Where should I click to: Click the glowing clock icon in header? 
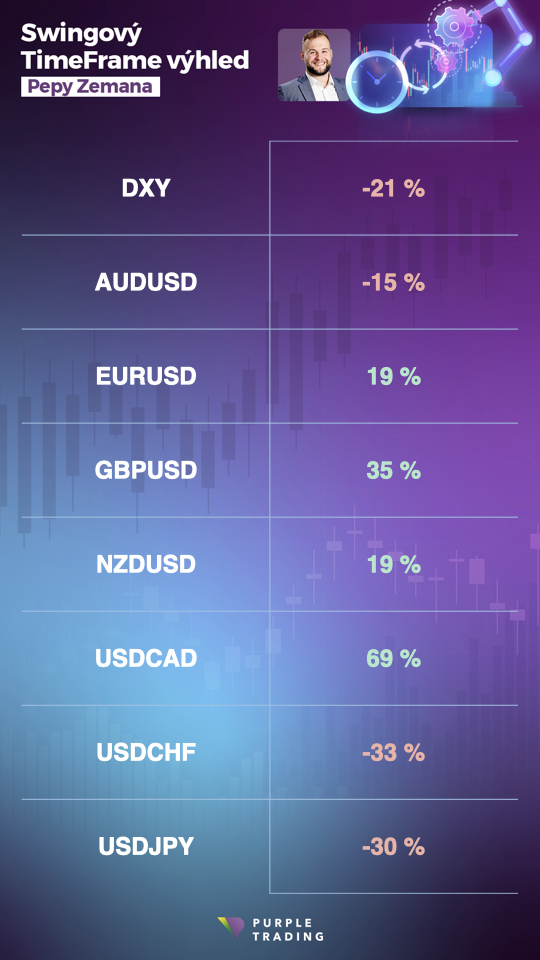[x=377, y=82]
